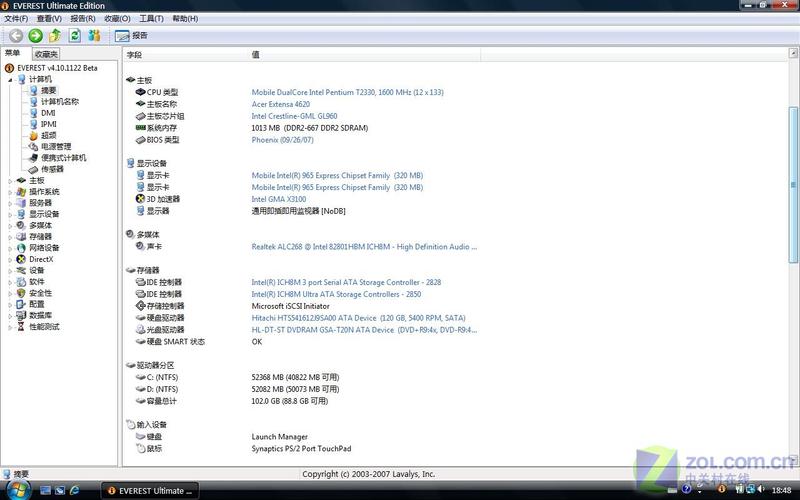Expand the 显示设备 tree node
800x500 pixels.
(x=10, y=214)
